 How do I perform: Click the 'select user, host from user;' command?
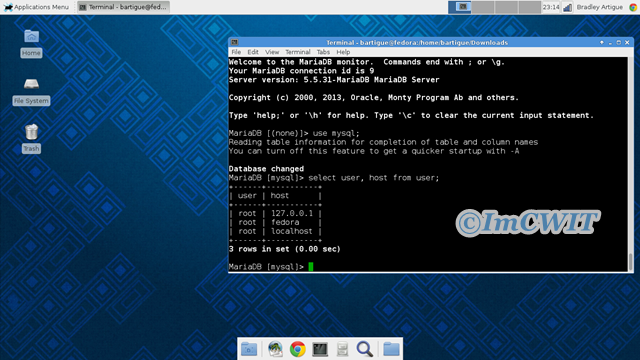click(373, 178)
